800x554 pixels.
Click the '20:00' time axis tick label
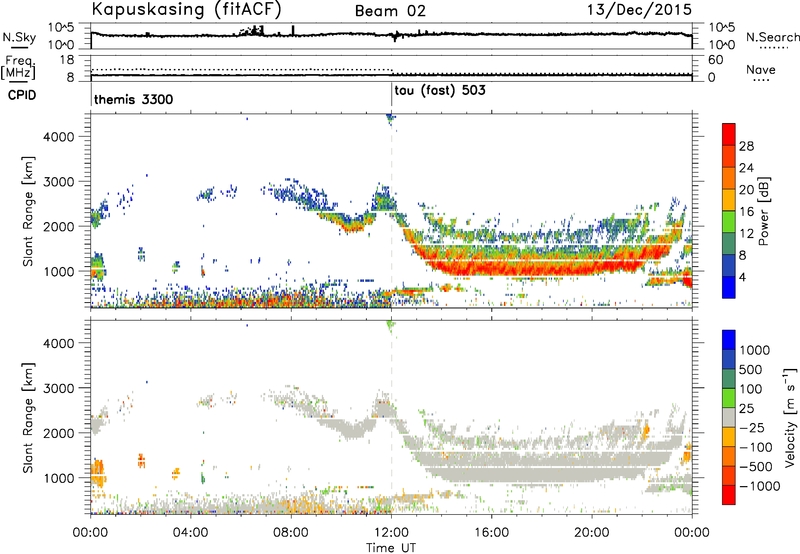click(592, 533)
